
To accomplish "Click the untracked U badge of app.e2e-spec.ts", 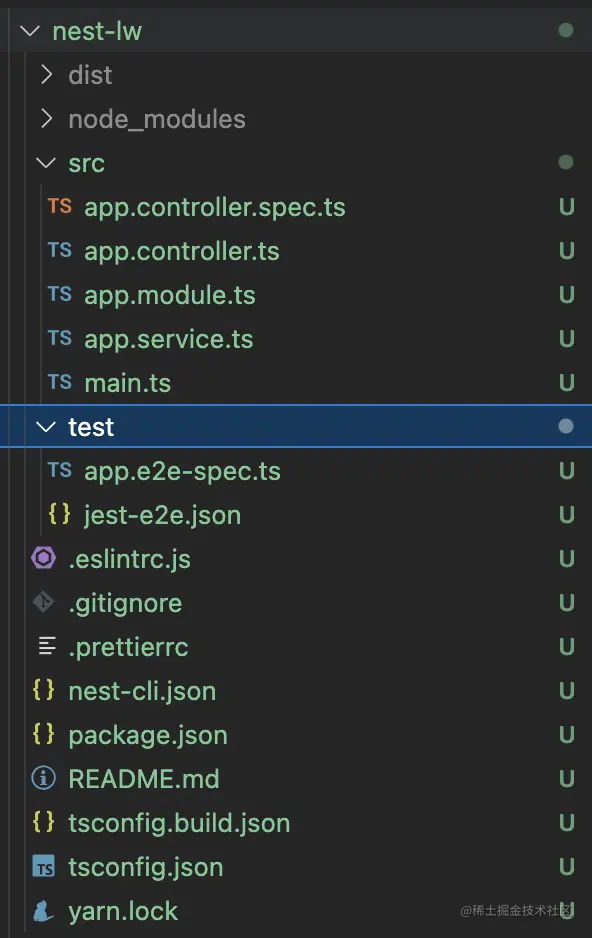I will 567,471.
